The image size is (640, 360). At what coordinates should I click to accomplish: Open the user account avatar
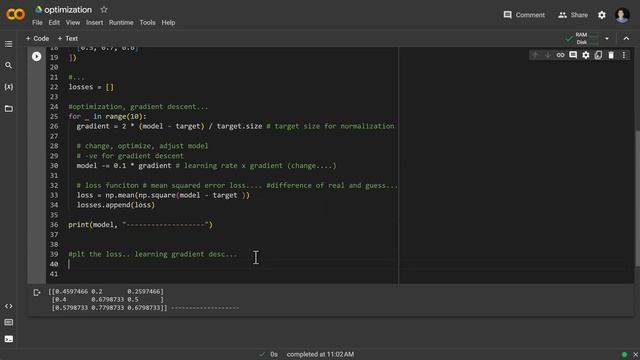(x=622, y=15)
